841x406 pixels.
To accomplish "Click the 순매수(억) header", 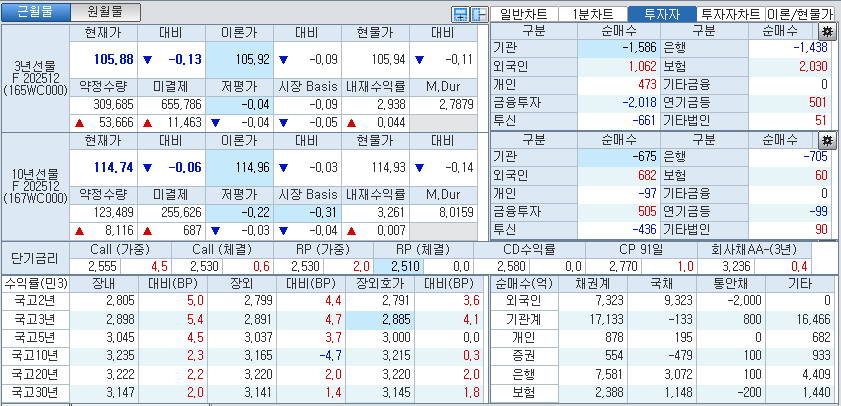I will coord(524,284).
